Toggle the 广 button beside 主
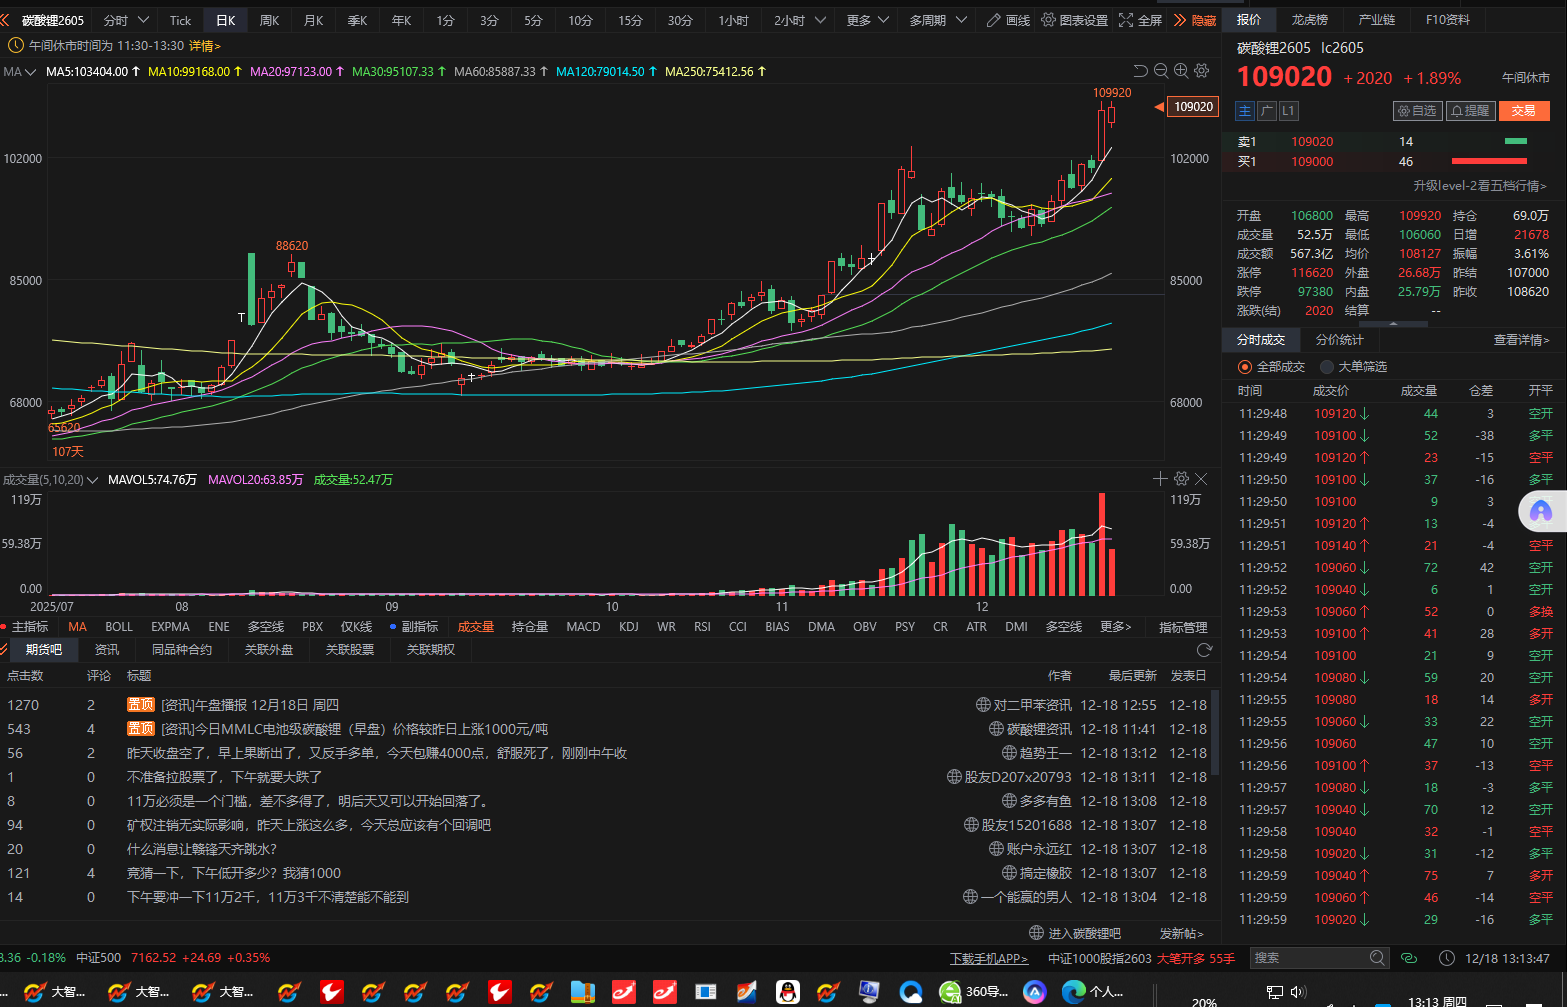This screenshot has width=1567, height=1007. click(1266, 111)
